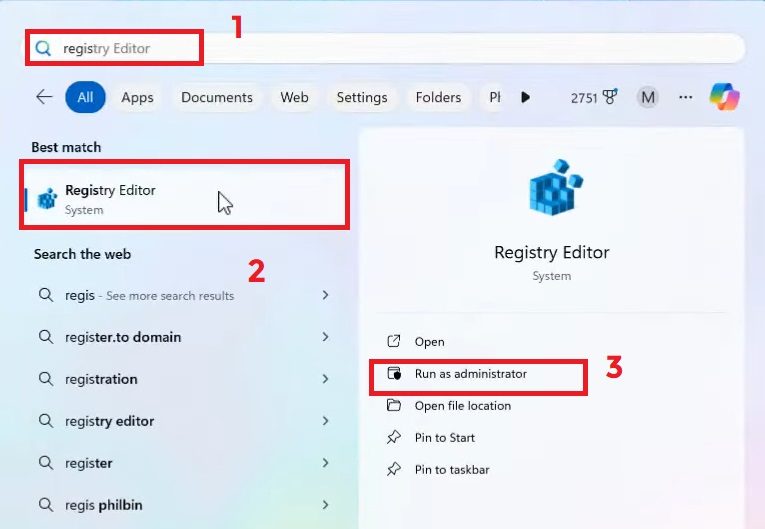The image size is (765, 529).
Task: Click the Pin to Start pin icon
Action: pos(394,437)
